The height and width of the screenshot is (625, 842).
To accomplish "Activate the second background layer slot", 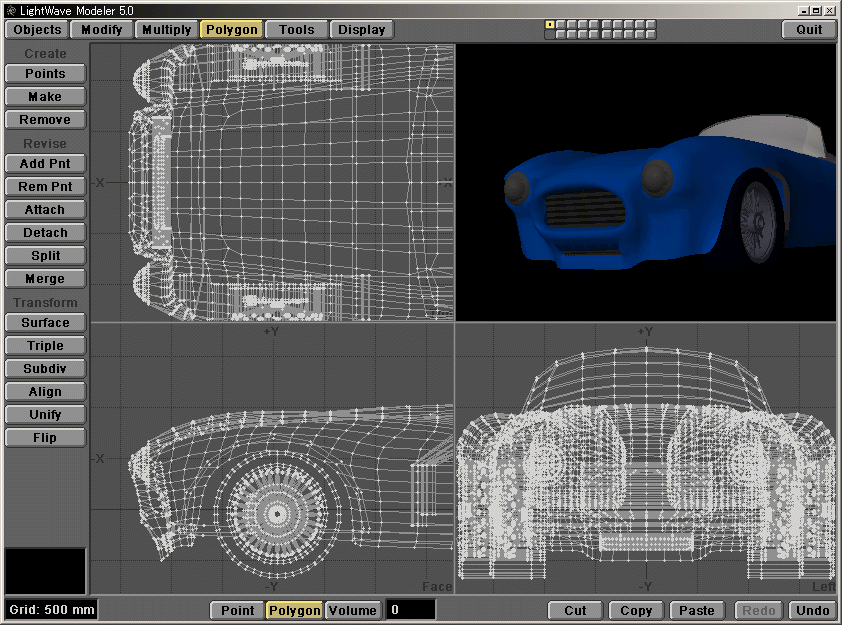I will coord(560,34).
